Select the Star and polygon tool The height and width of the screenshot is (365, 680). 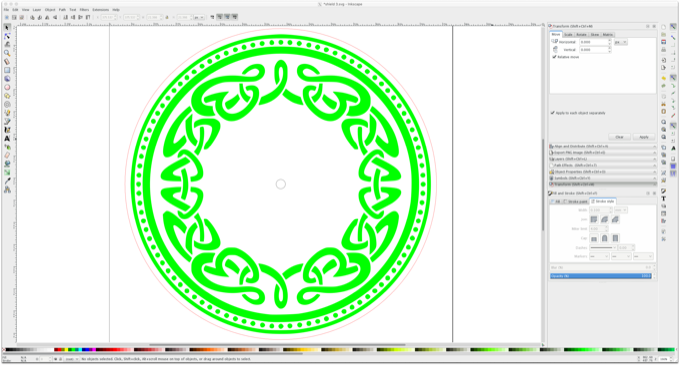coord(7,96)
